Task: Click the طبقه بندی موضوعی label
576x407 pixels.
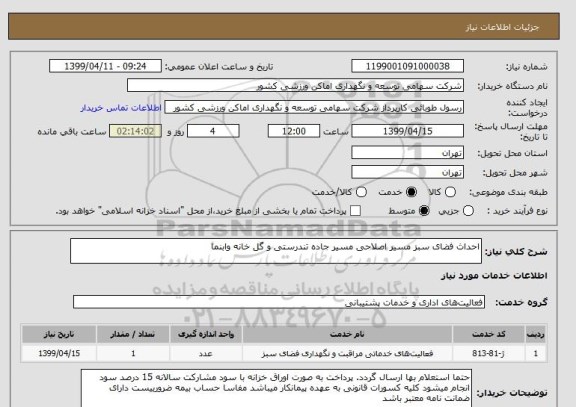Action: (508, 192)
